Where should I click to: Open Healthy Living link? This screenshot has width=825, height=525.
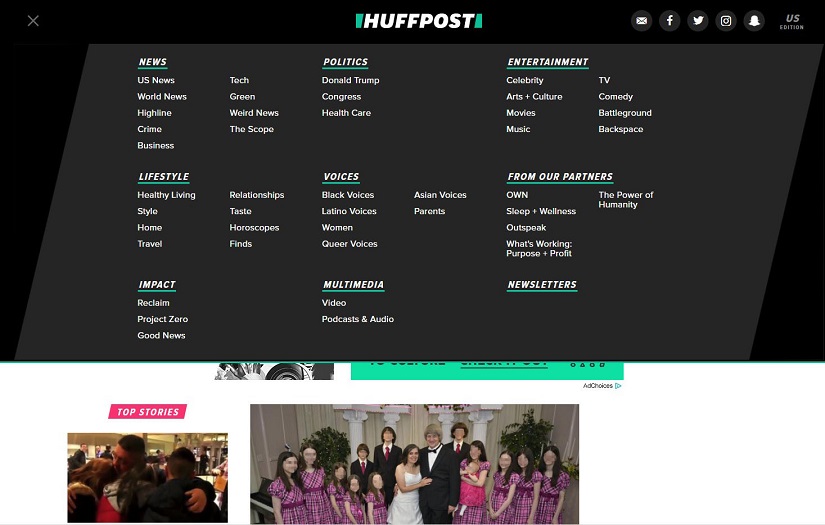(166, 195)
